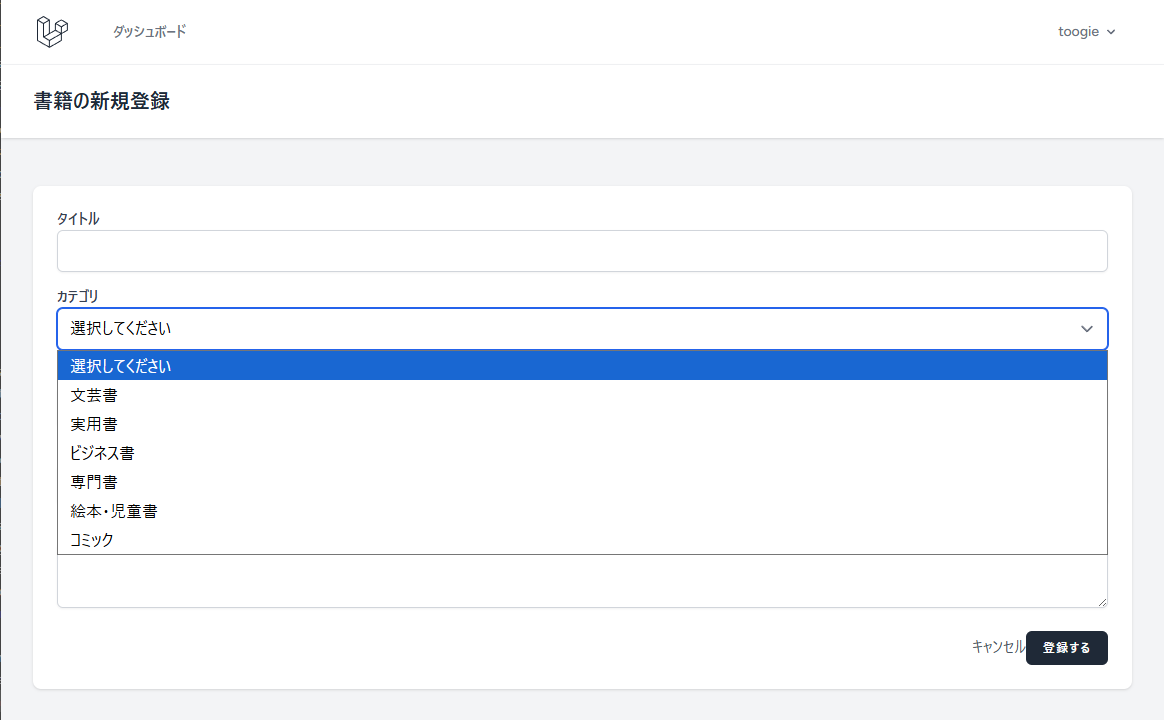Select the コミック category option
Image resolution: width=1164 pixels, height=720 pixels.
coord(92,540)
